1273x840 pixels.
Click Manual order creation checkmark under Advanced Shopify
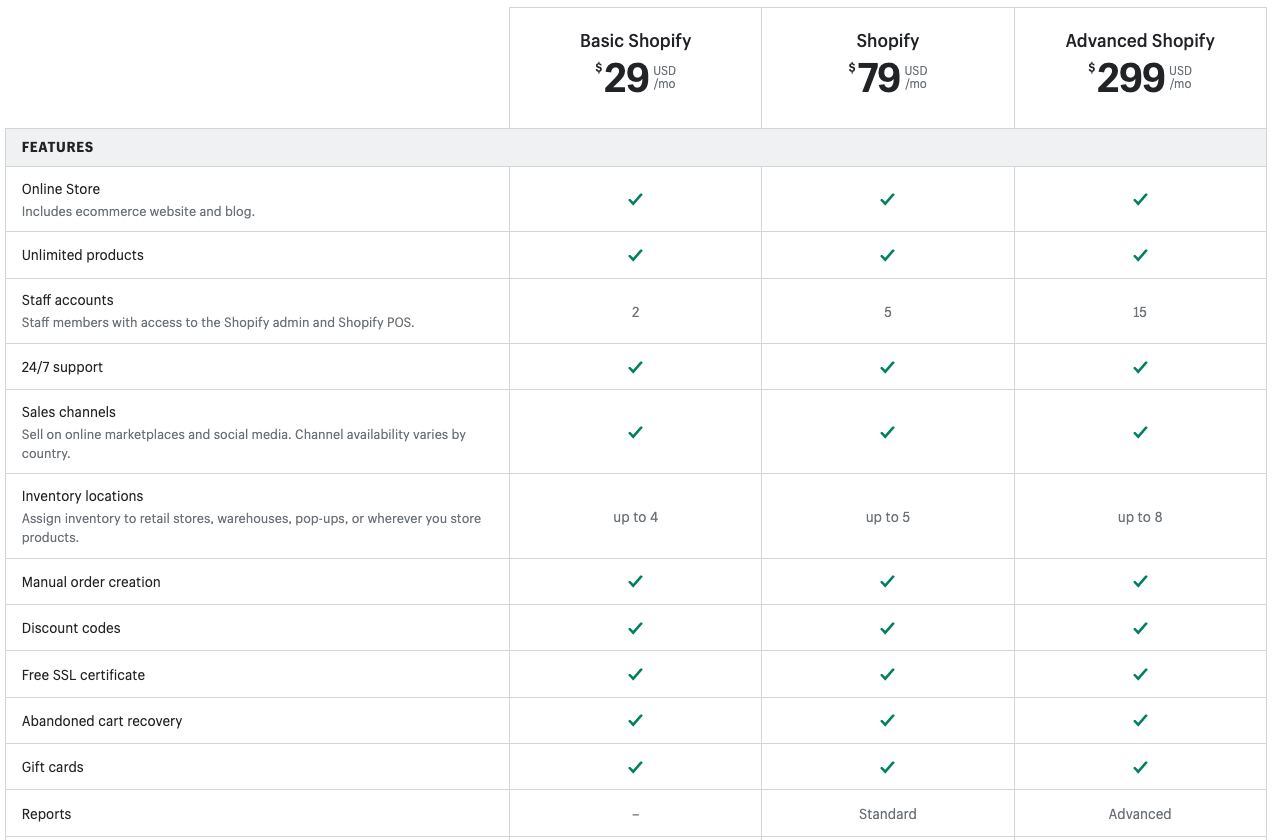tap(1140, 581)
